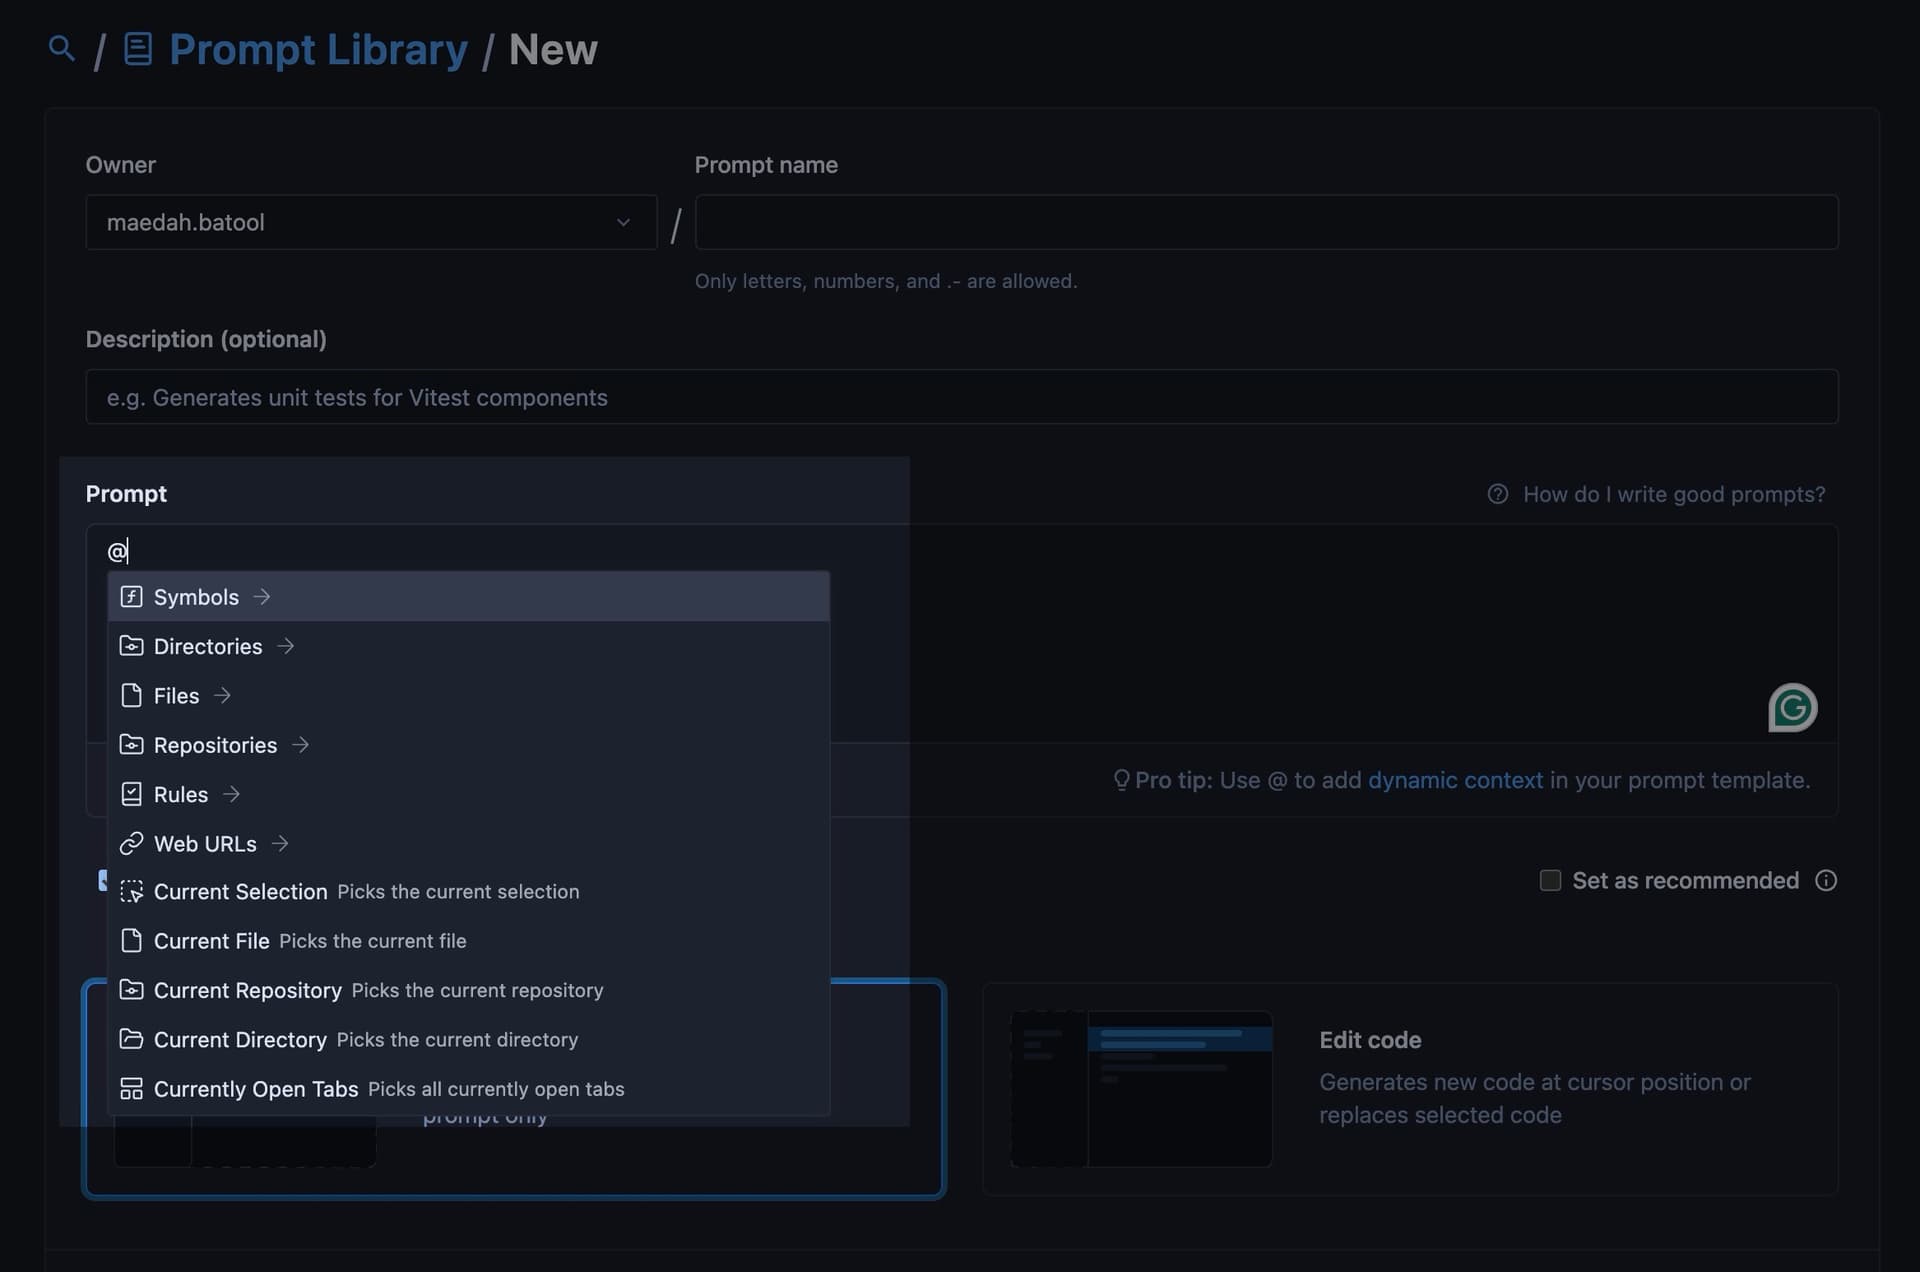Expand the Symbols submenu arrow
1920x1272 pixels.
pyautogui.click(x=262, y=597)
